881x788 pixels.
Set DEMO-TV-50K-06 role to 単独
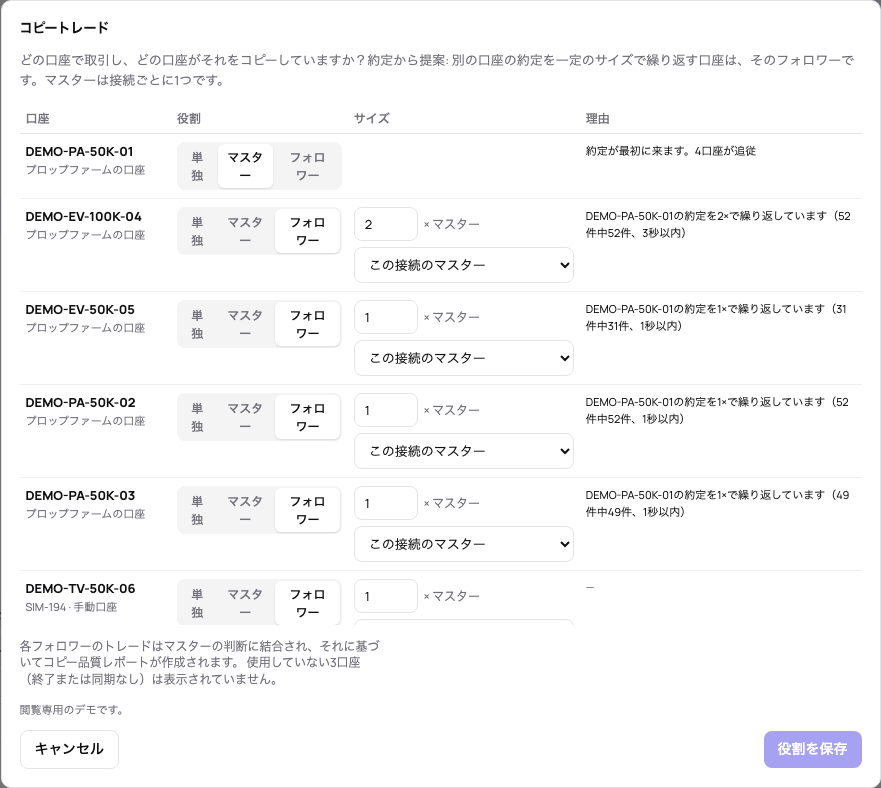coord(197,603)
